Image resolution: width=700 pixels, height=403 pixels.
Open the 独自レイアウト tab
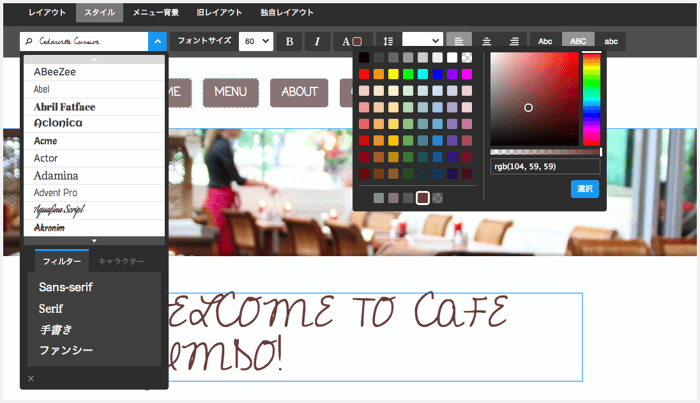click(287, 12)
